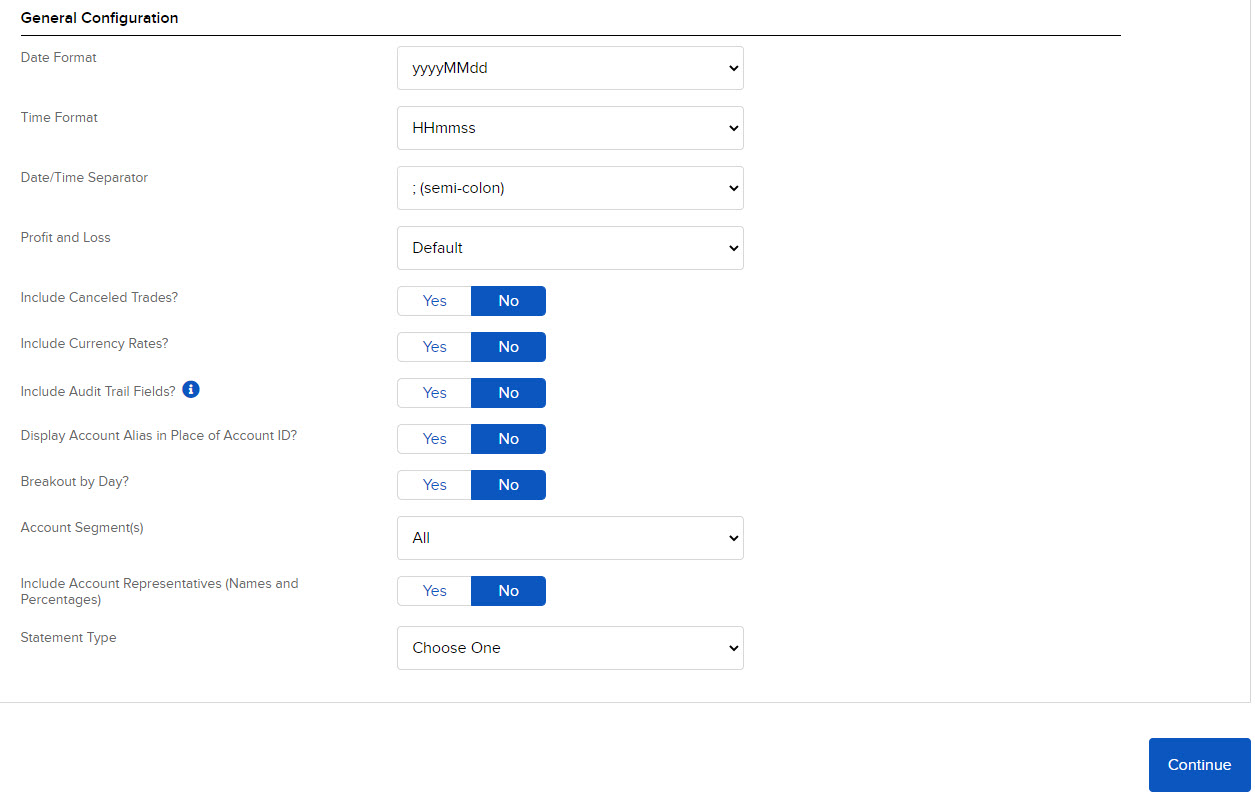
Task: Set Display Account Alias to No
Action: tap(508, 438)
